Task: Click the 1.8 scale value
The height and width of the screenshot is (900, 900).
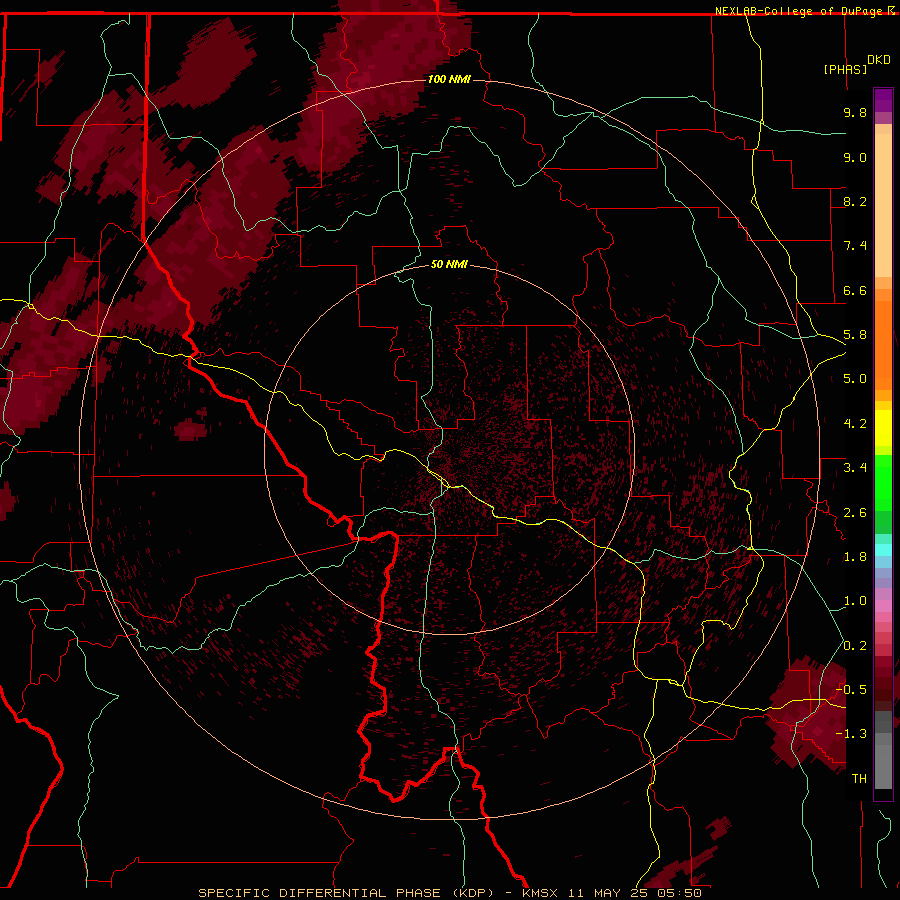Action: 855,557
